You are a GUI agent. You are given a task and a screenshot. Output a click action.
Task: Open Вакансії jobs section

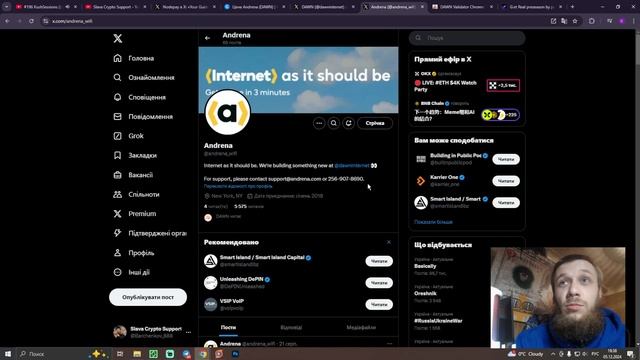[x=133, y=175]
